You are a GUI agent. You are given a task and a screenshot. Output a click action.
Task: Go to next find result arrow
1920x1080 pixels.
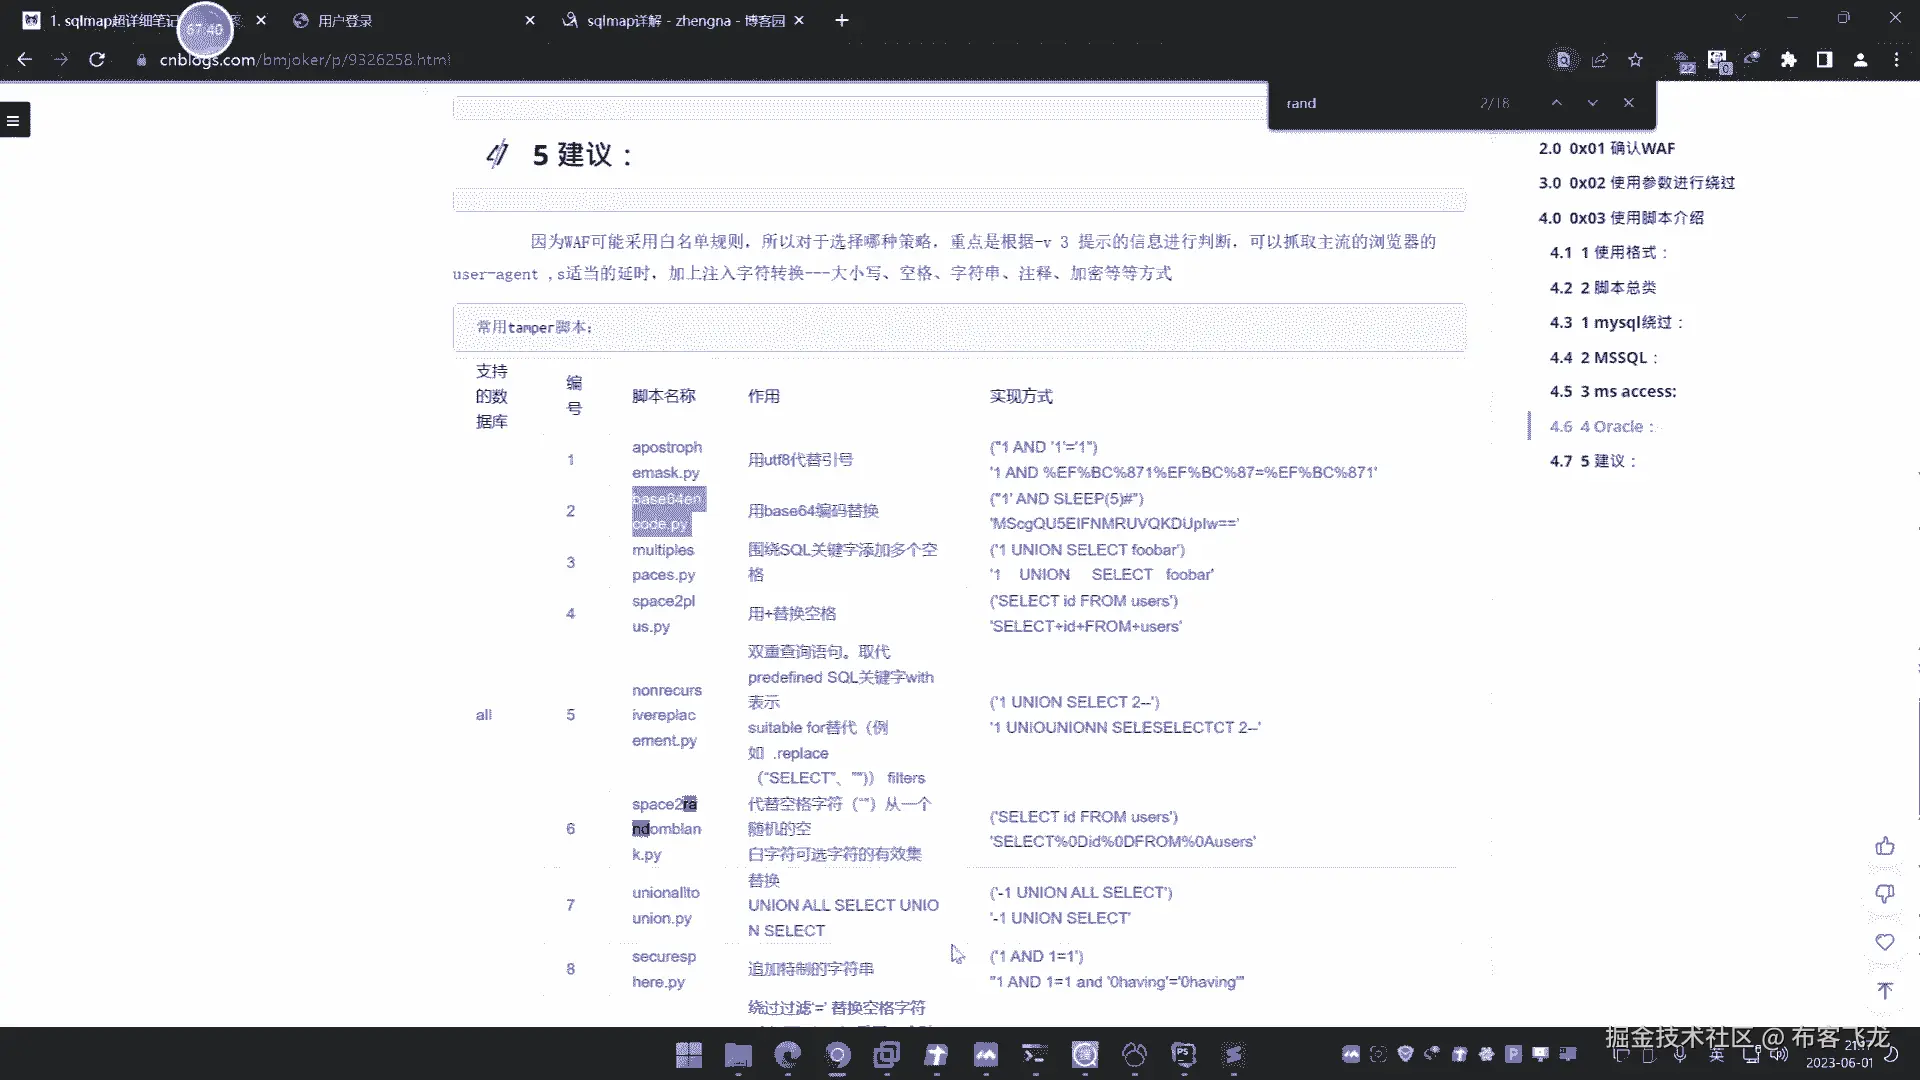point(1593,103)
